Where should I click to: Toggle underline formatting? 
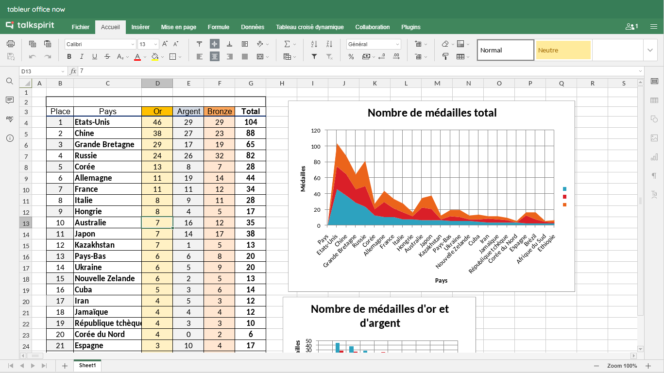point(94,57)
